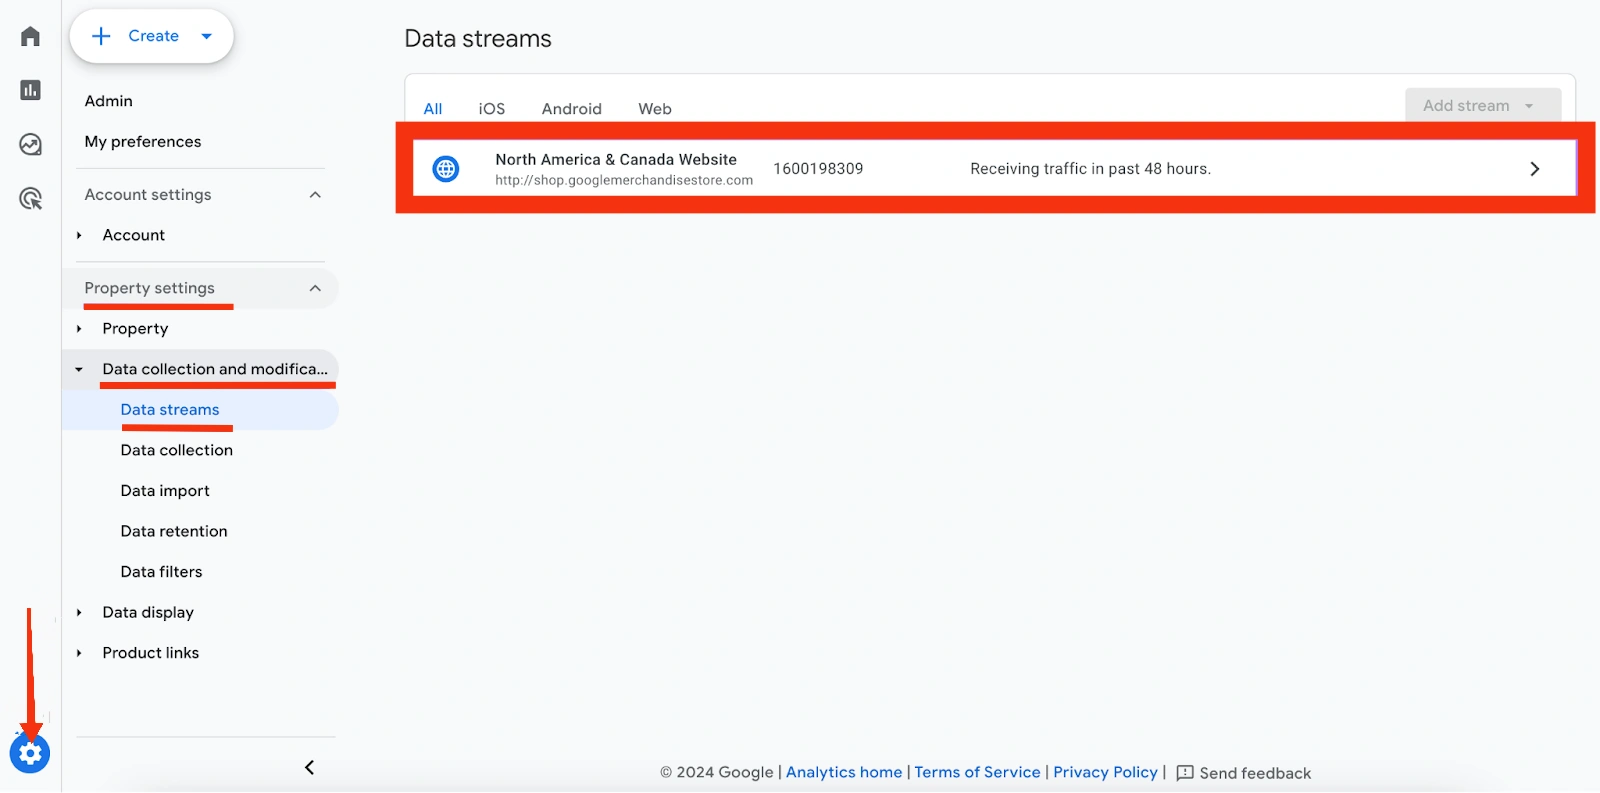Screen dimensions: 1600x793
Task: Click Receiving traffic in past 48 hours
Action: 1090,169
